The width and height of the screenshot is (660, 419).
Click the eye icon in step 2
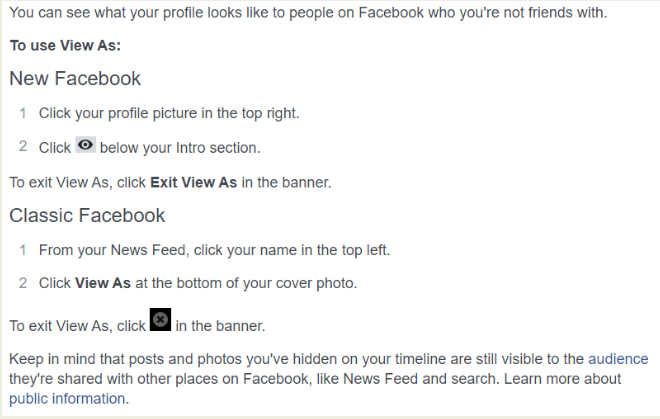pyautogui.click(x=85, y=145)
